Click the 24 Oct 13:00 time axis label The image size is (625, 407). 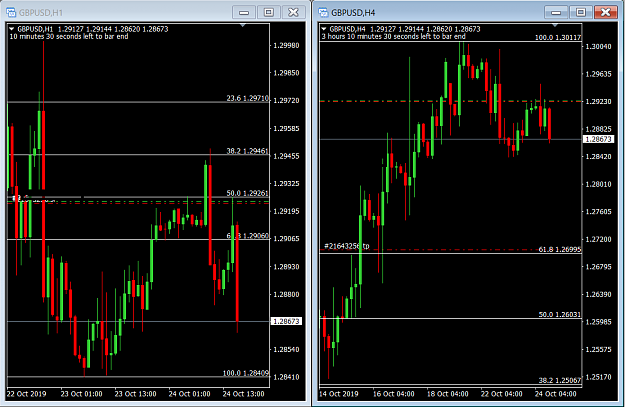pyautogui.click(x=243, y=394)
